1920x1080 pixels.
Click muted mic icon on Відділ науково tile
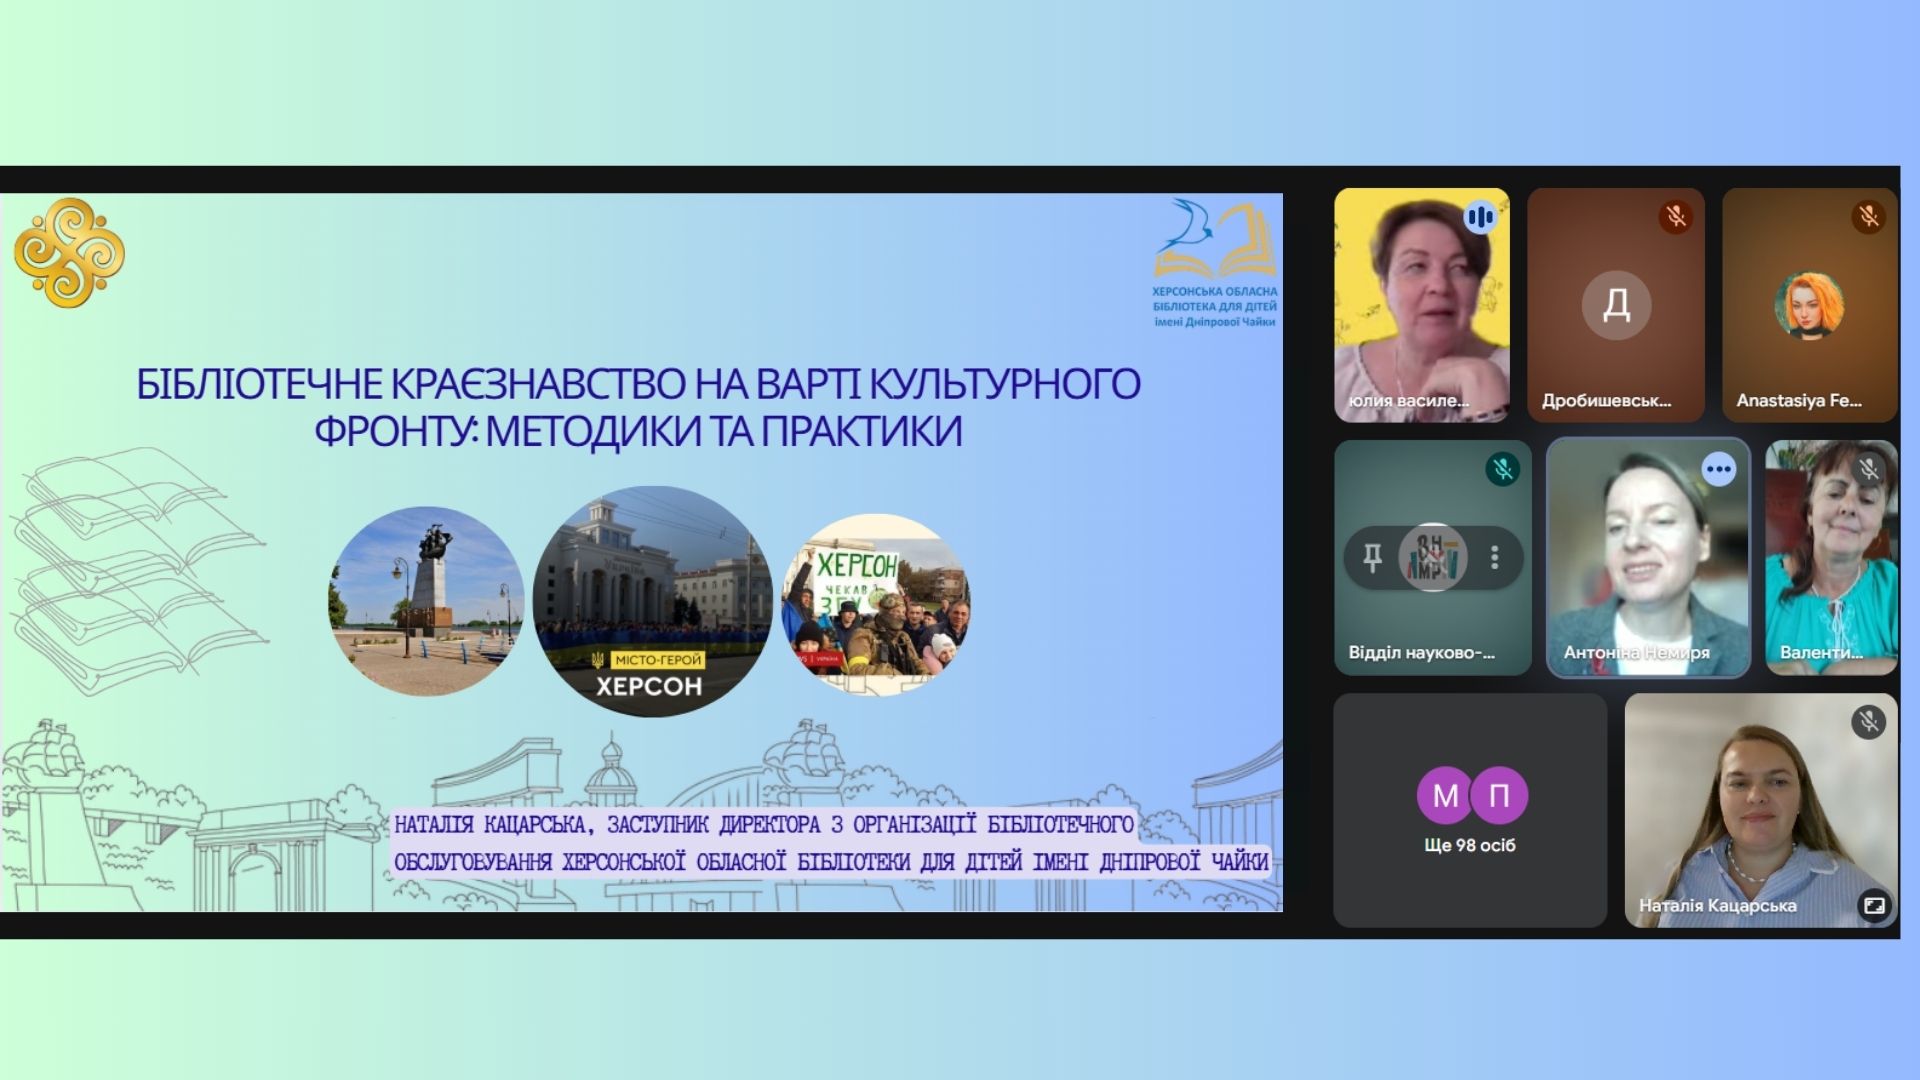[x=1502, y=469]
